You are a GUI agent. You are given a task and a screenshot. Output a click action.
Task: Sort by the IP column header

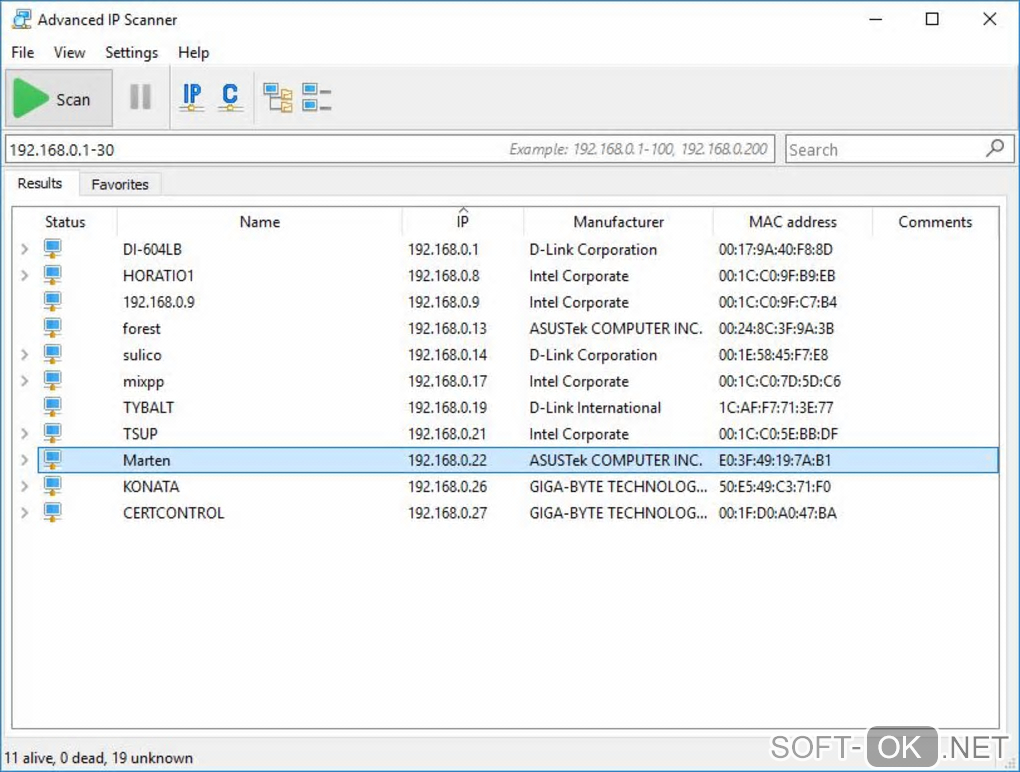coord(463,222)
